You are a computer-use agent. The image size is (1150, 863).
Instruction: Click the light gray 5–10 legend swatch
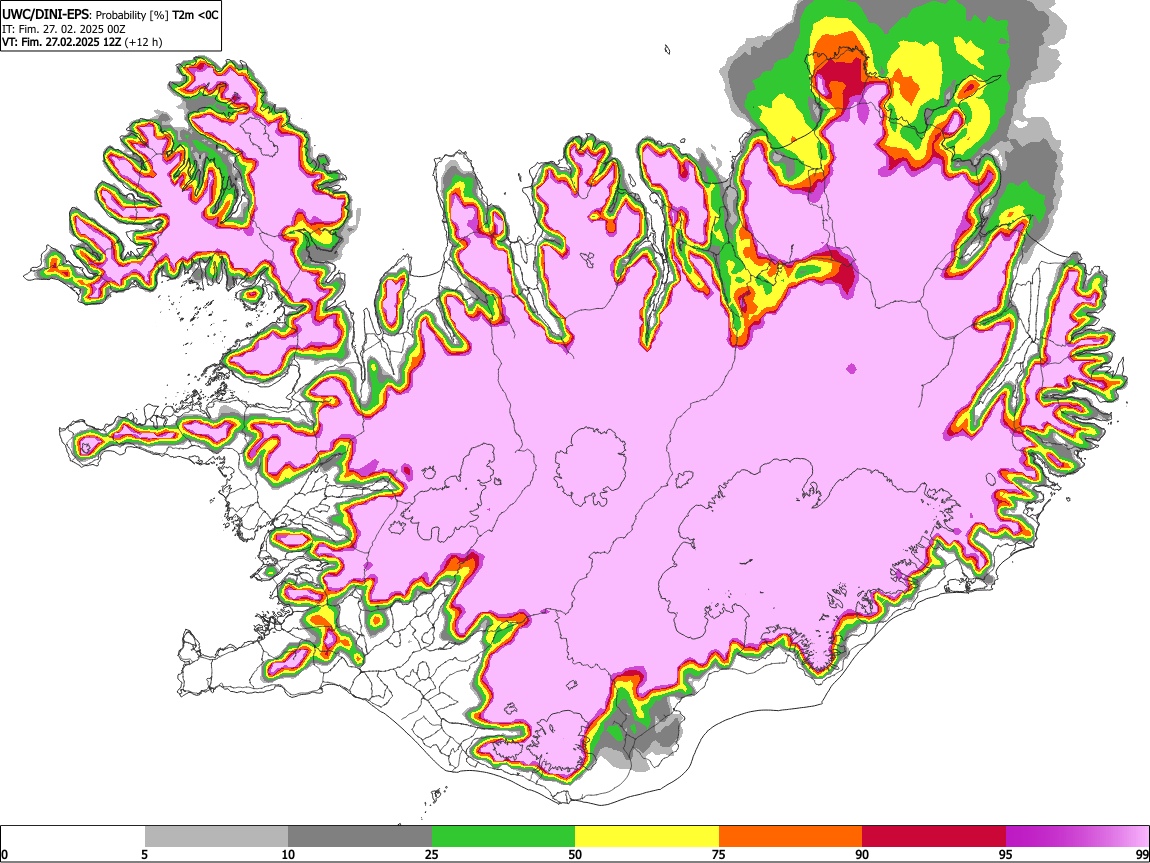[216, 837]
